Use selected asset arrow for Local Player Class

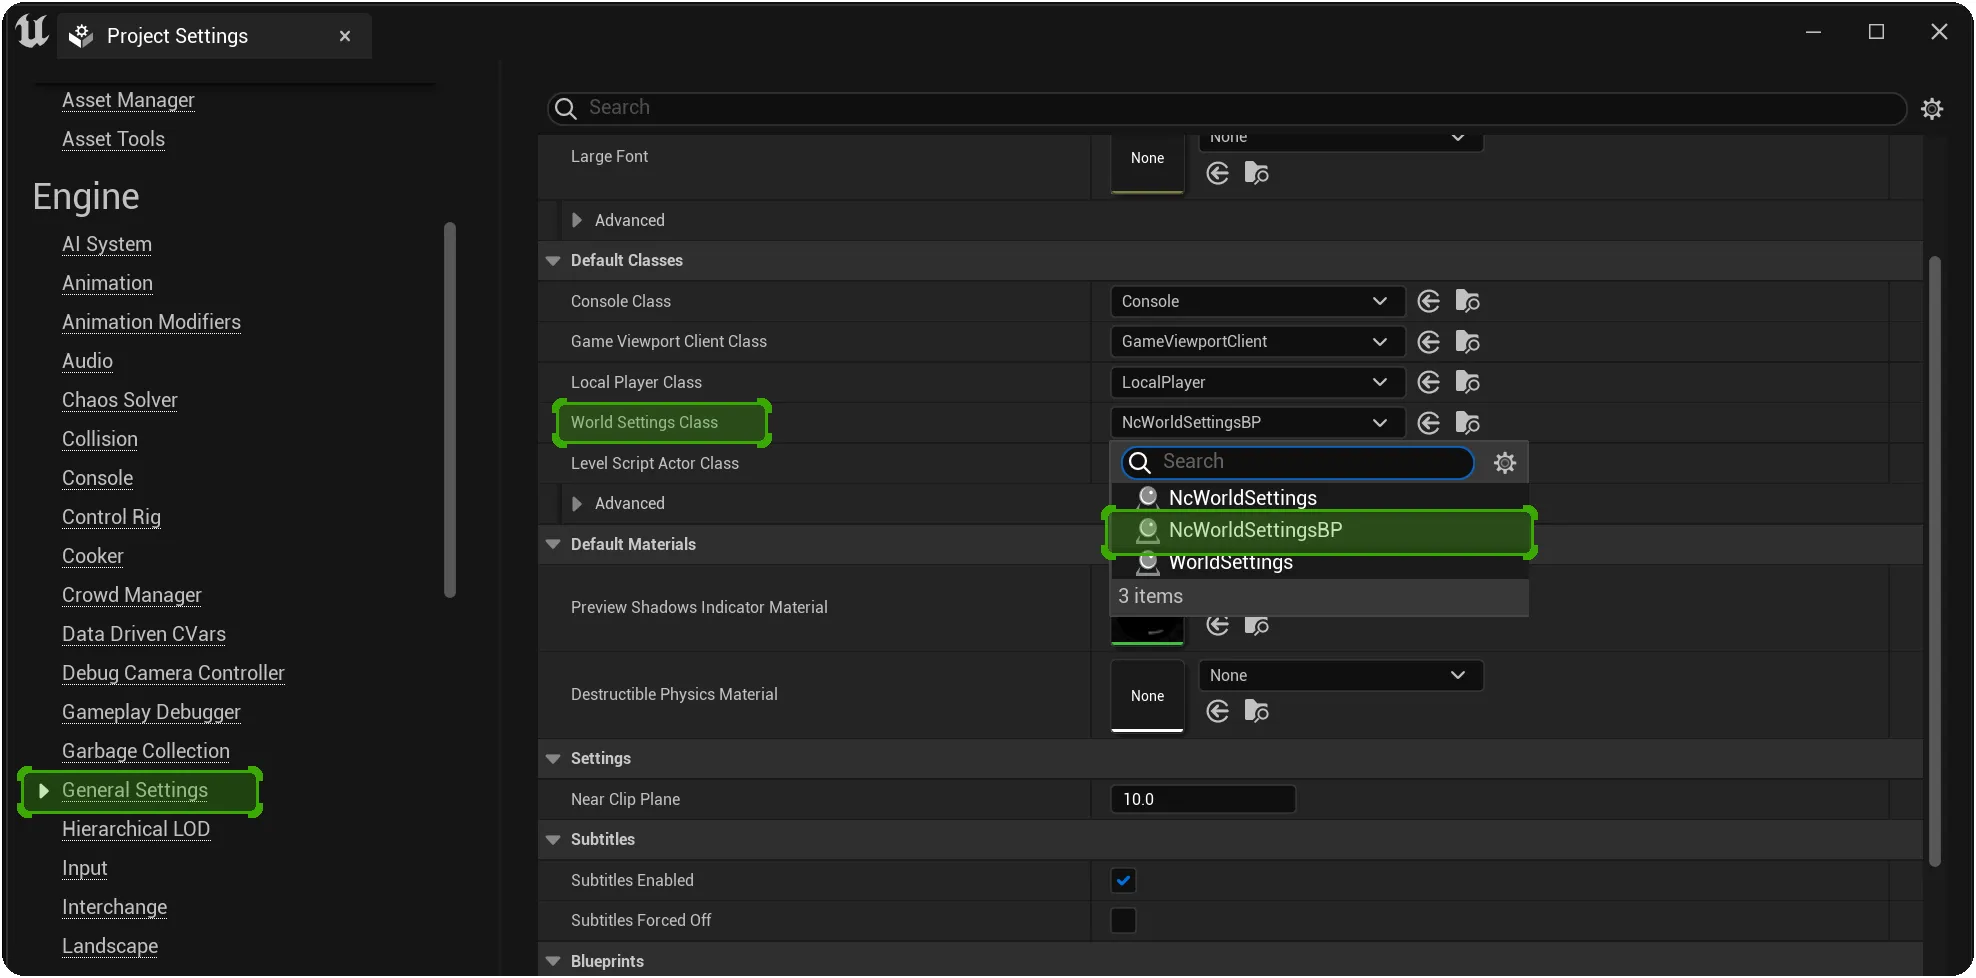[x=1429, y=382]
